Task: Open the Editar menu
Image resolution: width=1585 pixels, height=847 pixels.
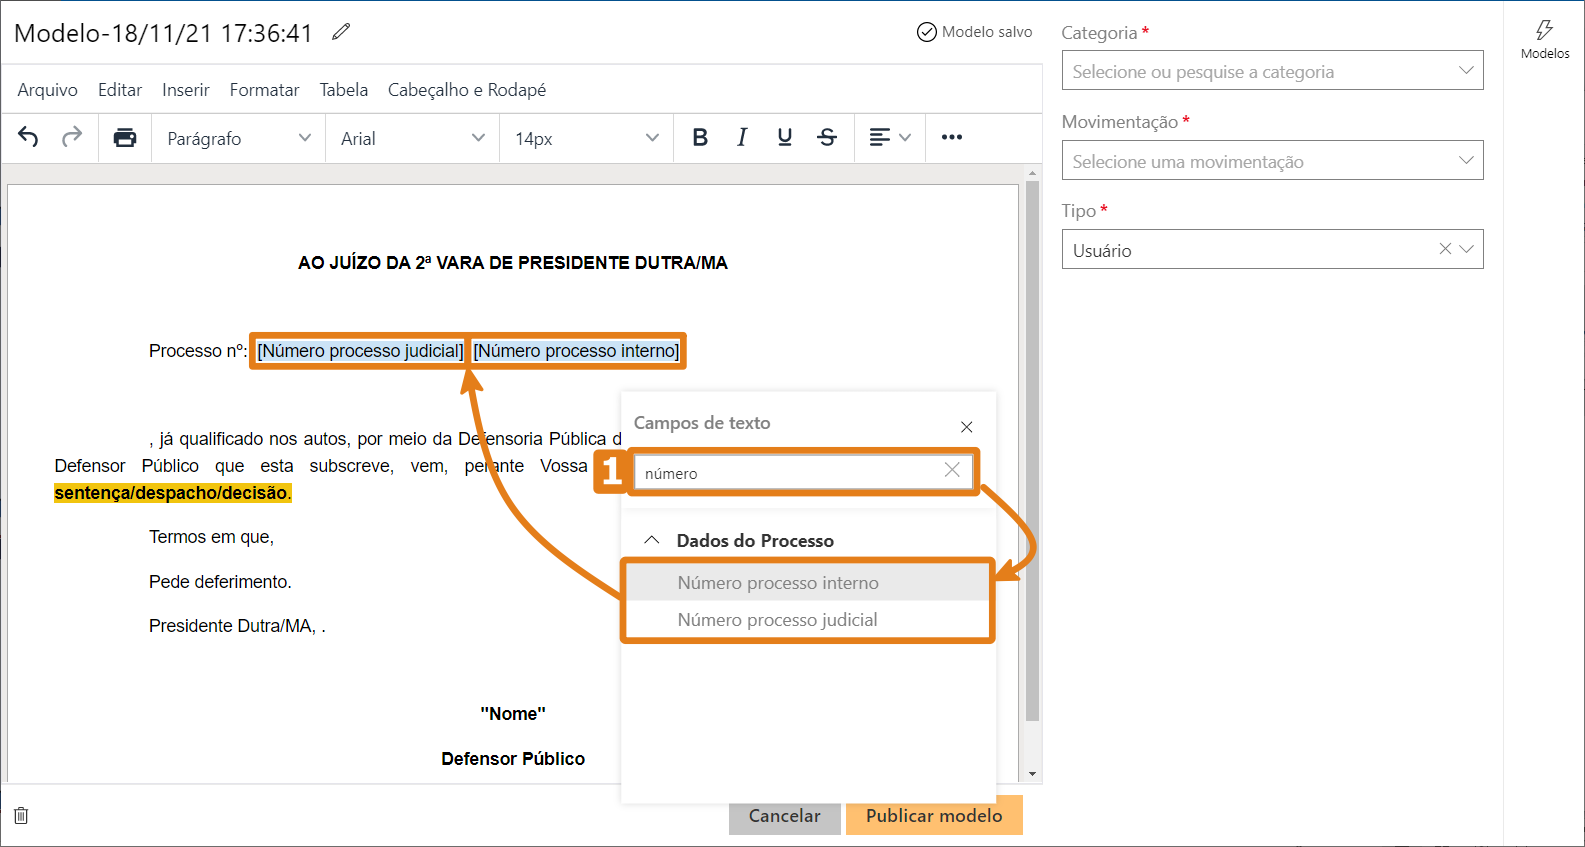Action: pyautogui.click(x=120, y=90)
